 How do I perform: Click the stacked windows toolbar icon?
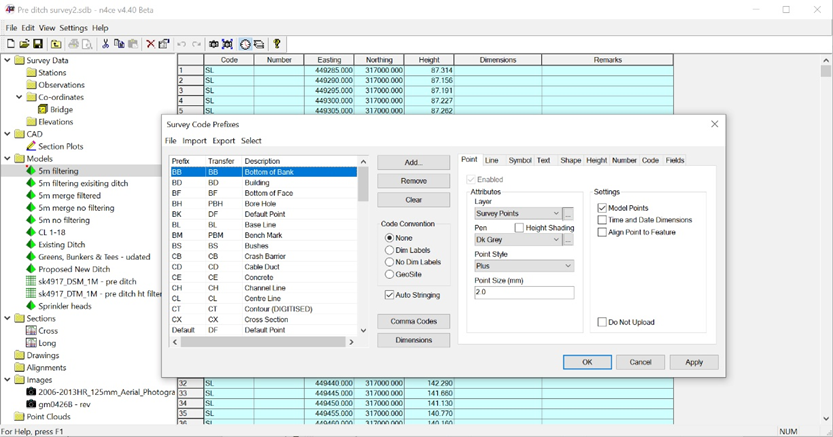point(259,44)
